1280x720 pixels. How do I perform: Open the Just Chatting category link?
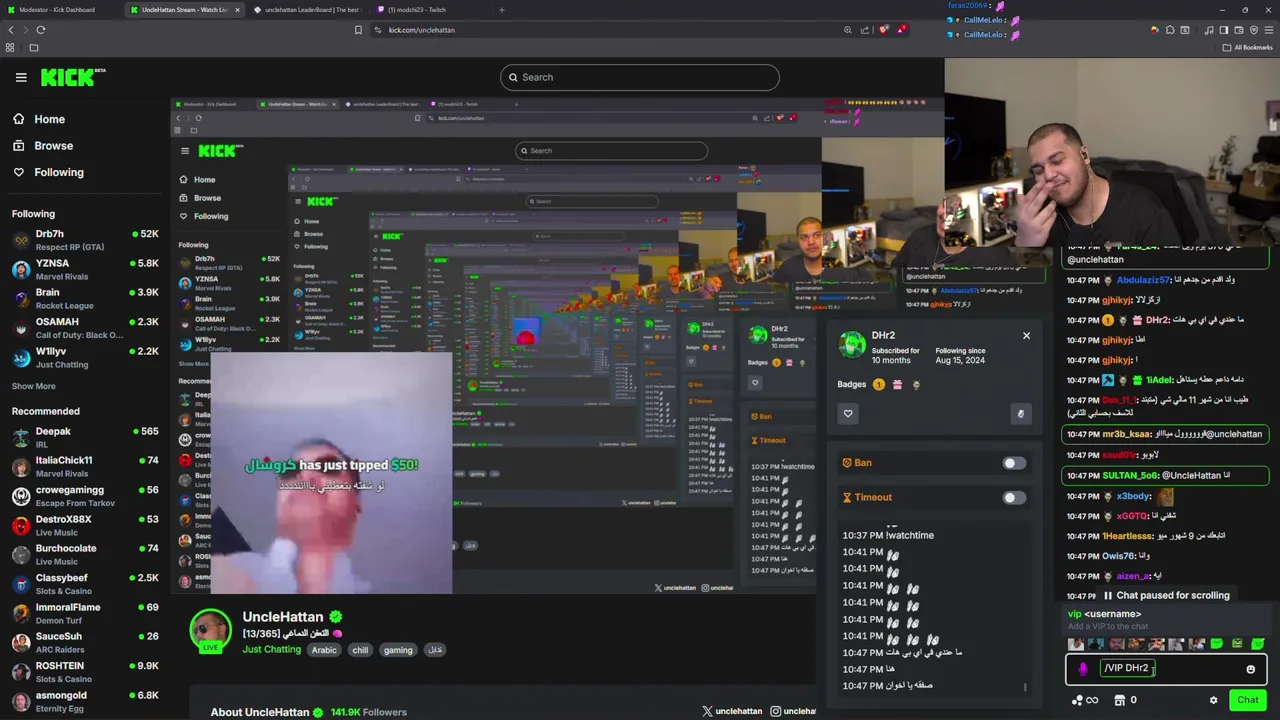[x=271, y=650]
